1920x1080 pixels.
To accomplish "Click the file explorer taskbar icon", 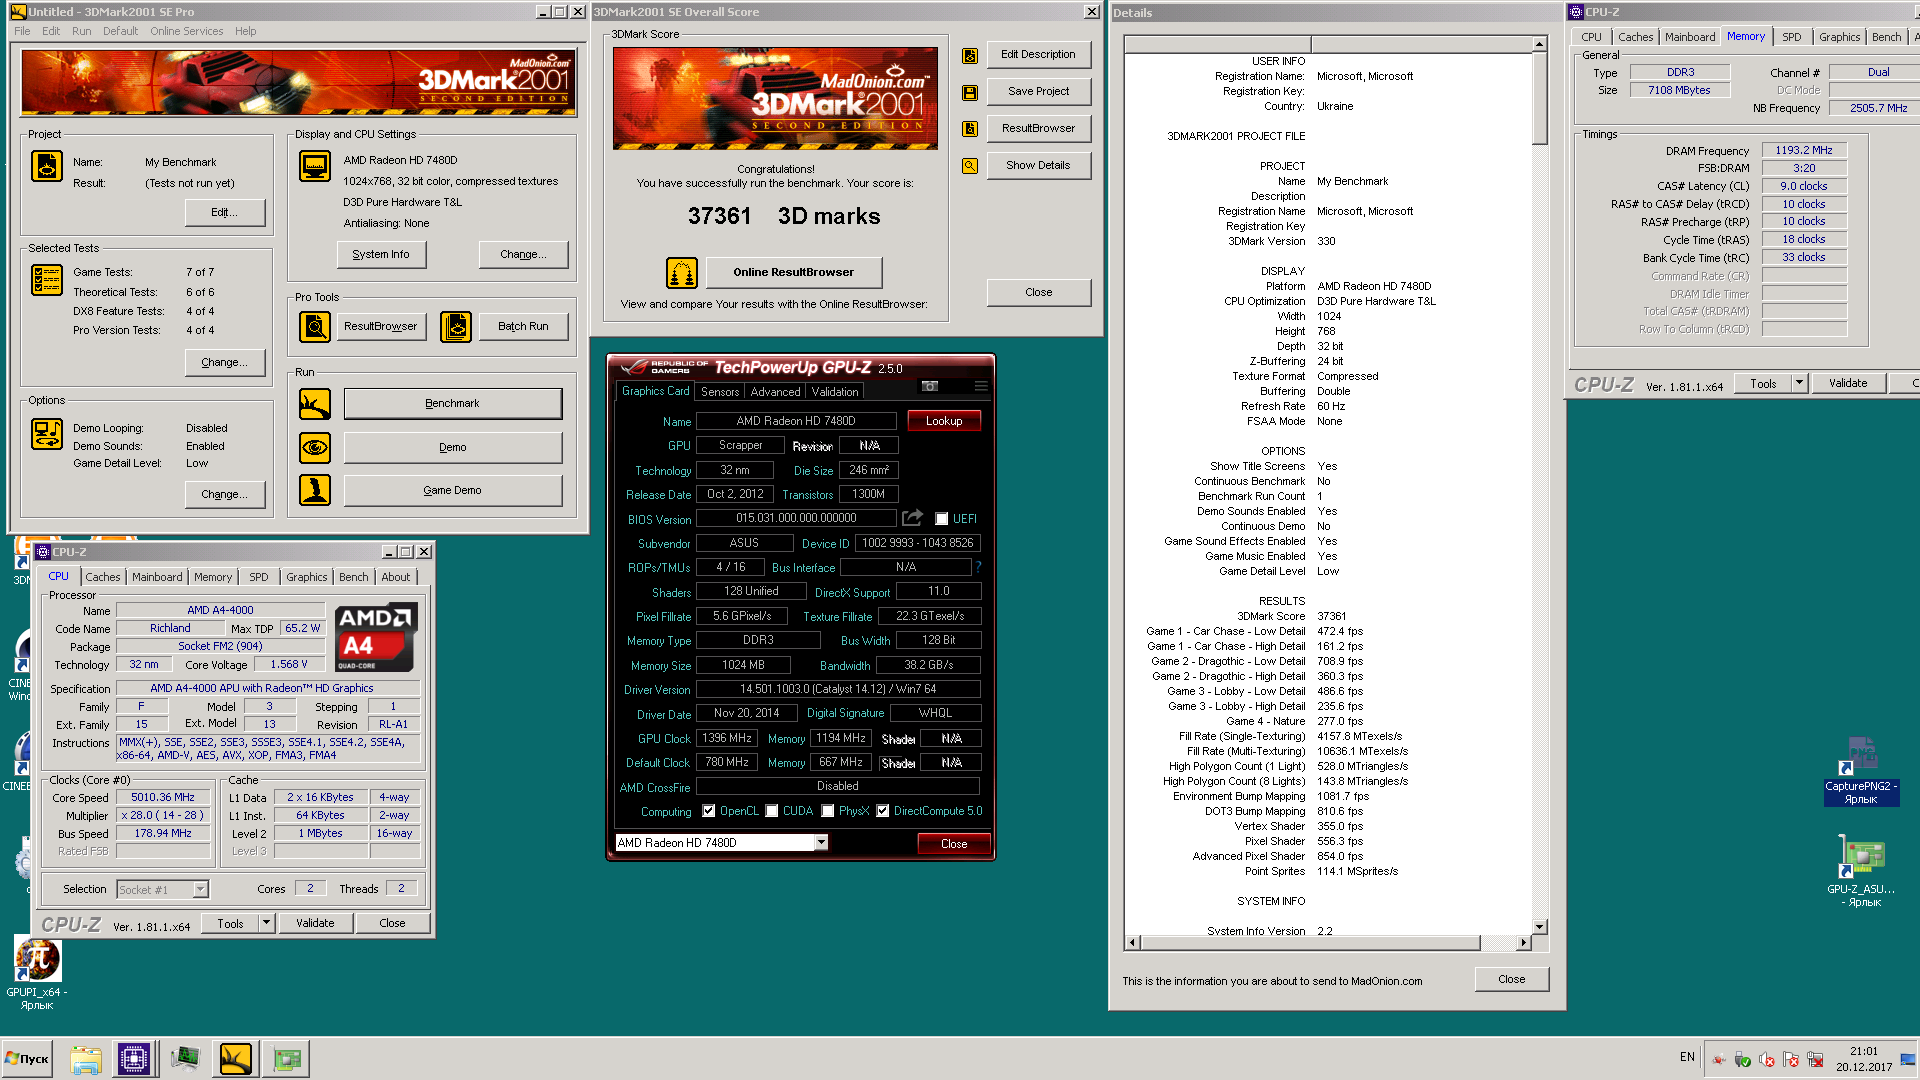I will (x=86, y=1059).
